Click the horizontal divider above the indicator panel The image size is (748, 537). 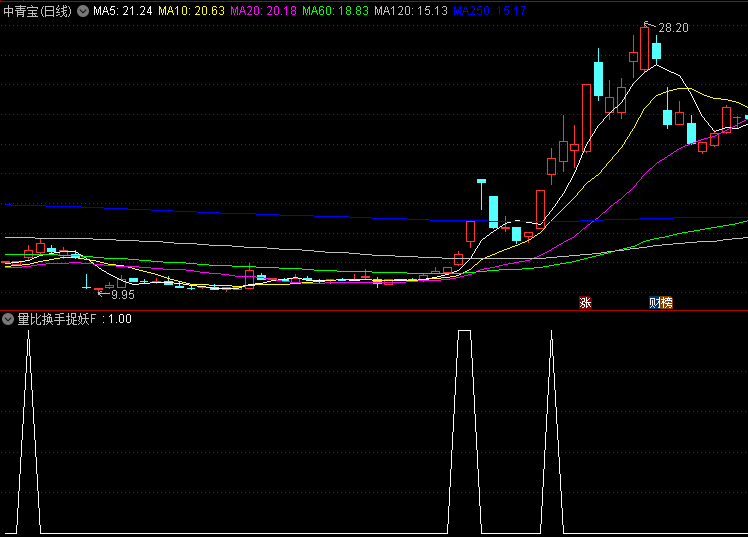[374, 310]
